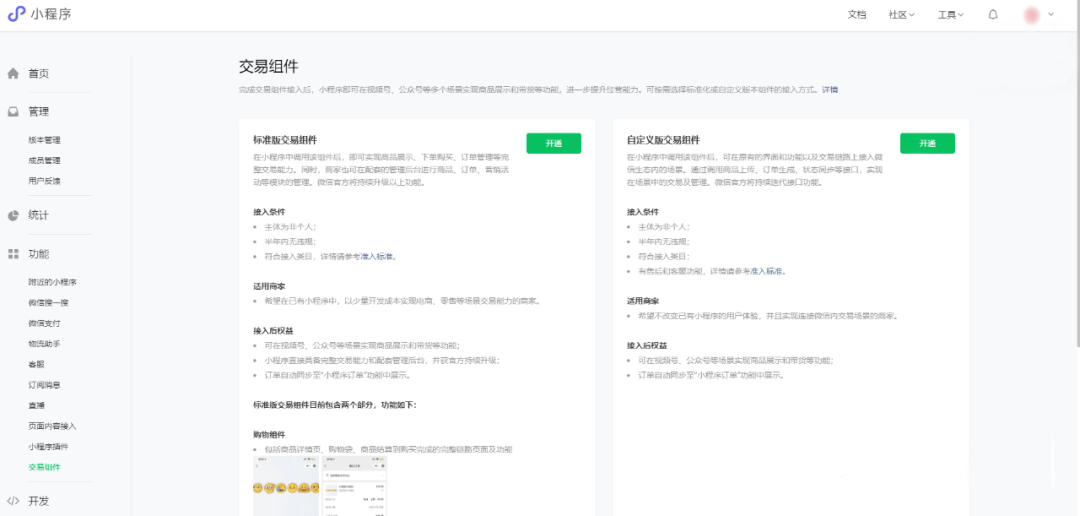This screenshot has width=1080, height=516.
Task: Go to 微信支付 in the sidebar
Action: point(44,323)
